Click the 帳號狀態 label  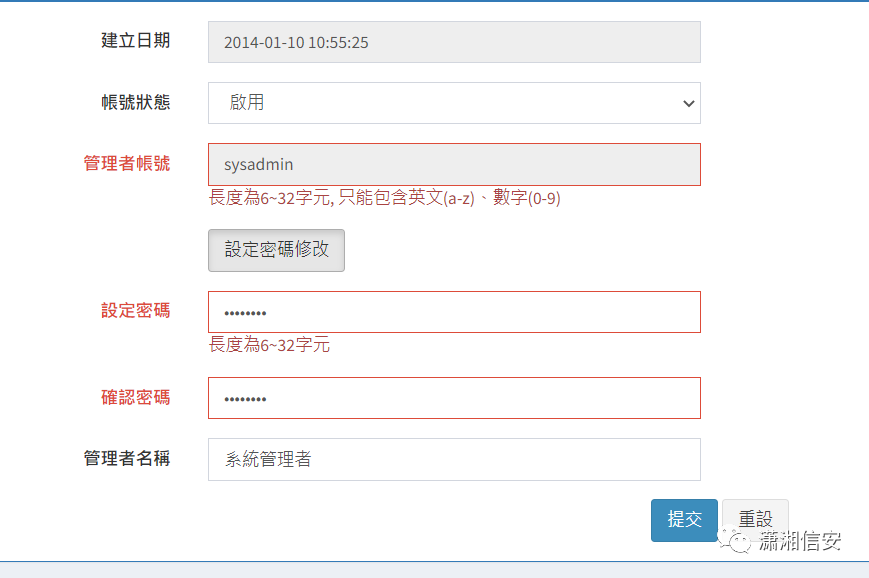point(135,102)
